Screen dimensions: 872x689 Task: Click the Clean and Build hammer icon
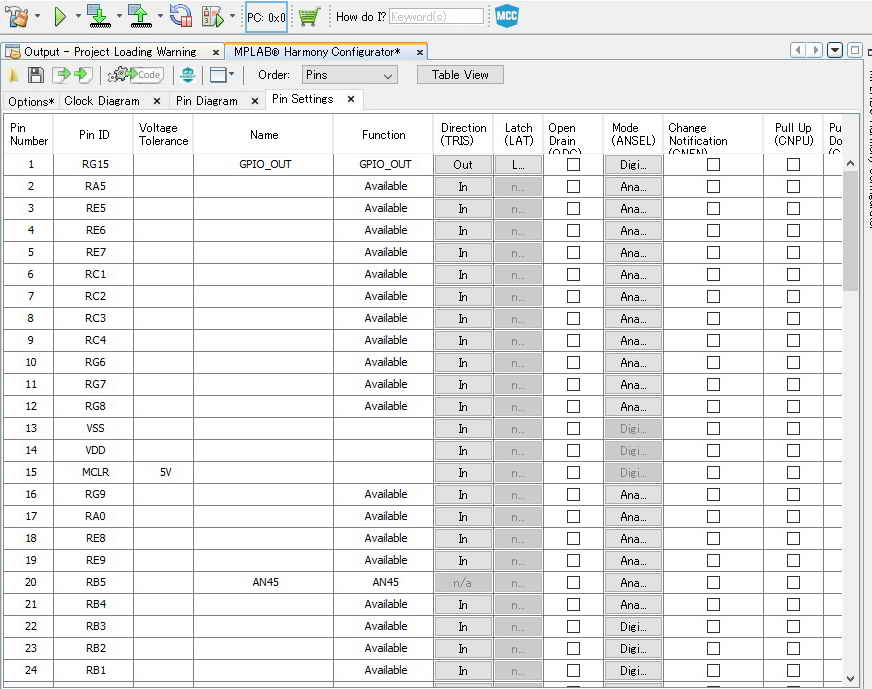(17, 17)
